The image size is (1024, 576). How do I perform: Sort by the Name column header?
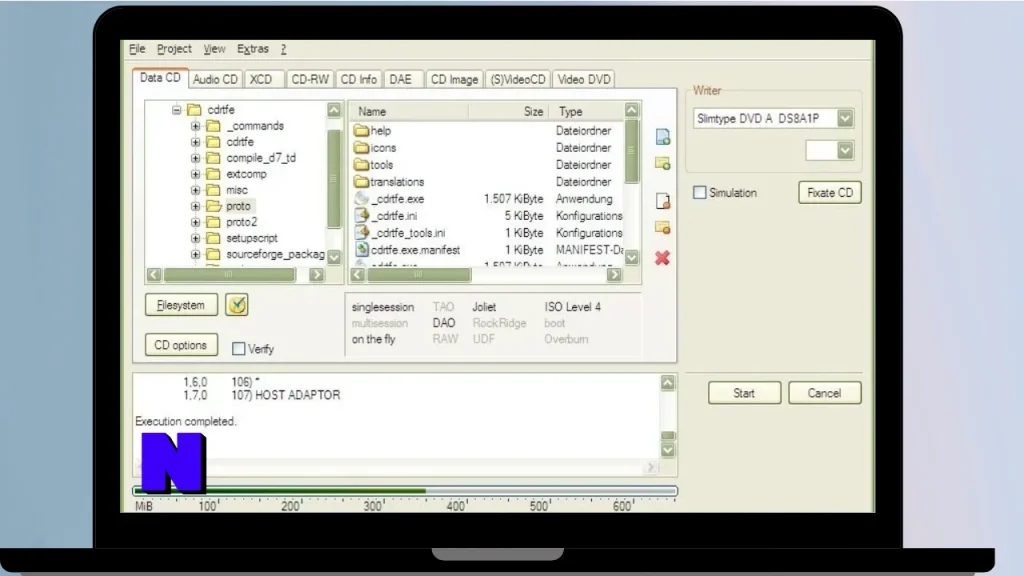tap(409, 112)
